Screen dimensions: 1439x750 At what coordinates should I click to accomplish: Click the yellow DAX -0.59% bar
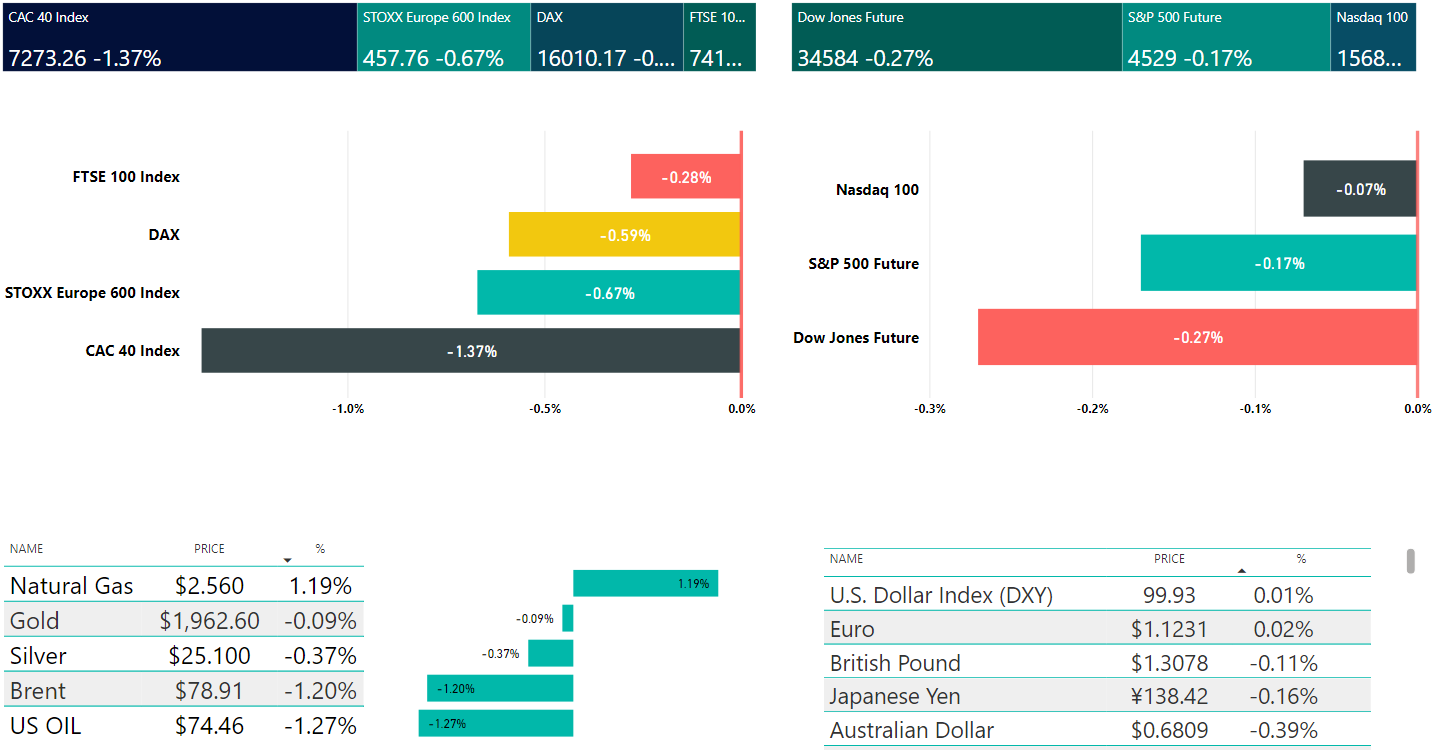click(624, 235)
